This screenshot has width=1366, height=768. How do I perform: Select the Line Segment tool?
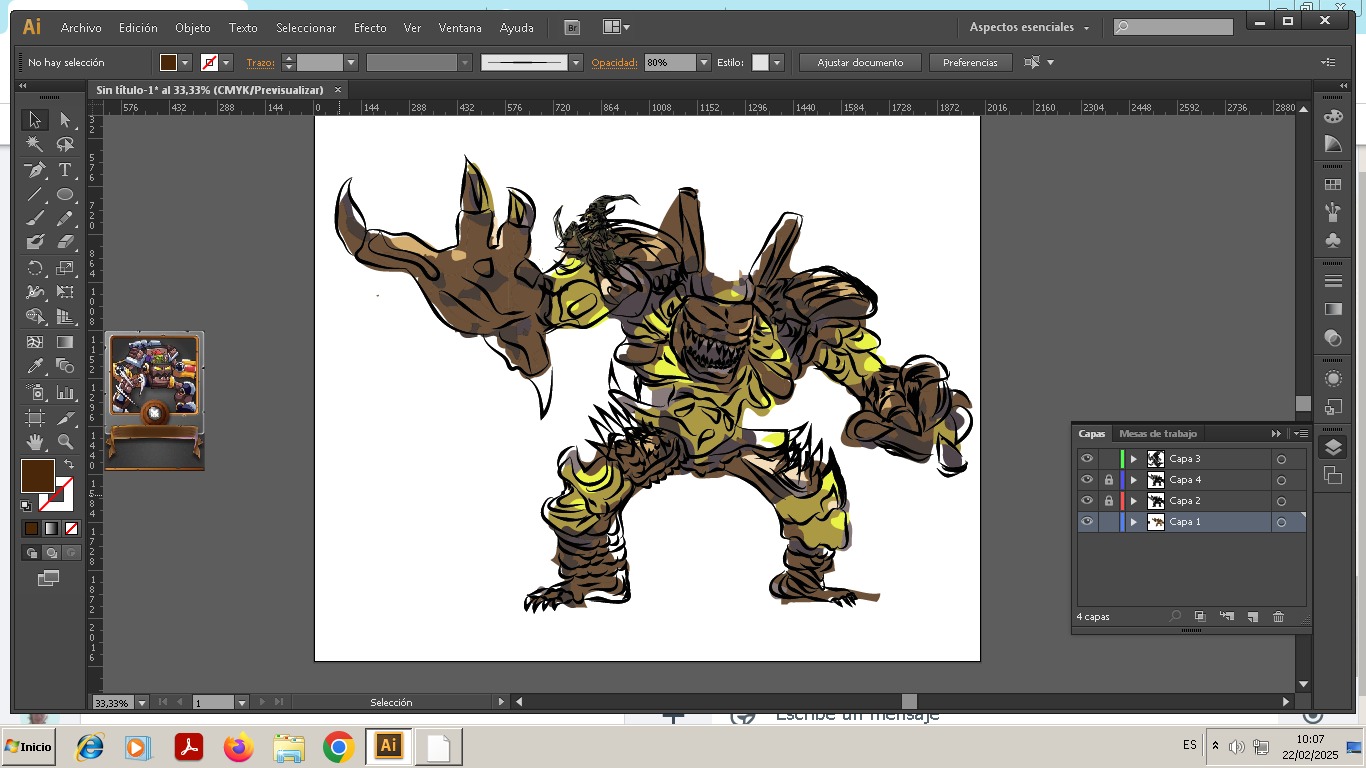coord(34,194)
